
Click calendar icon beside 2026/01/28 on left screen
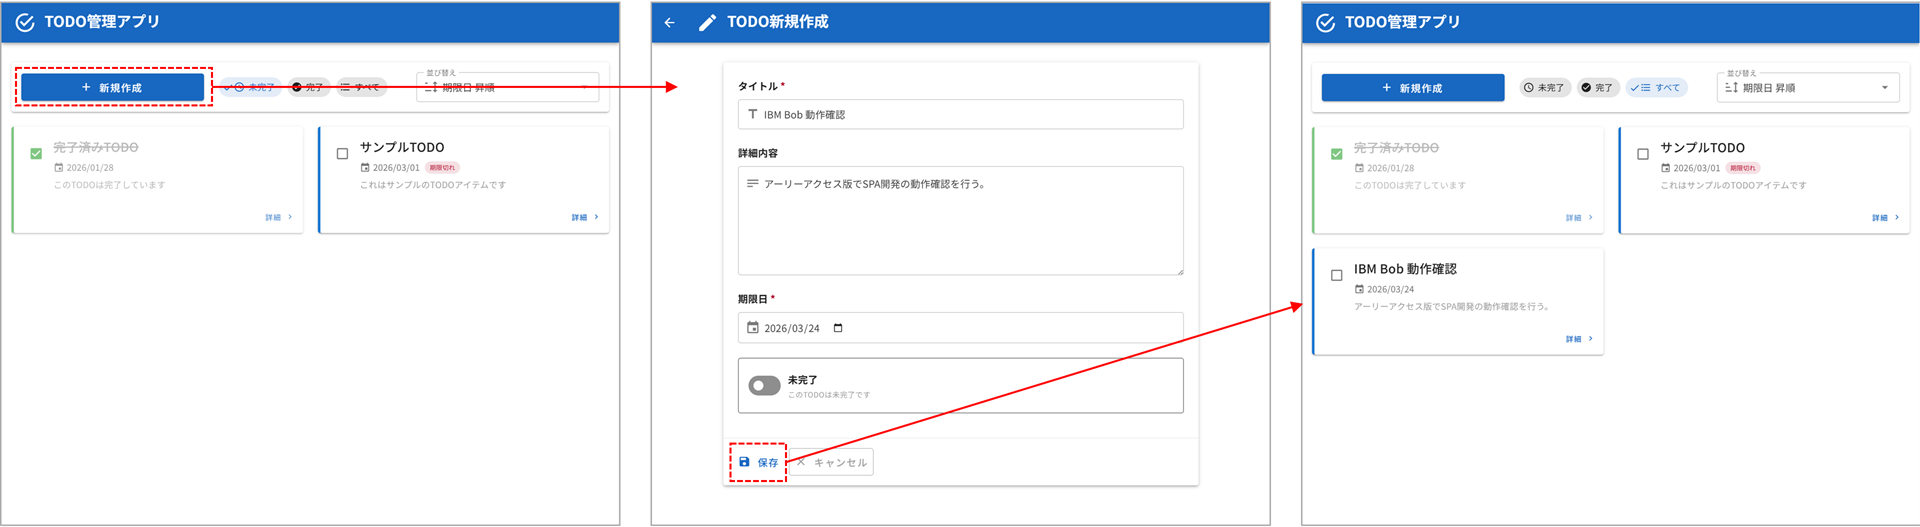59,168
